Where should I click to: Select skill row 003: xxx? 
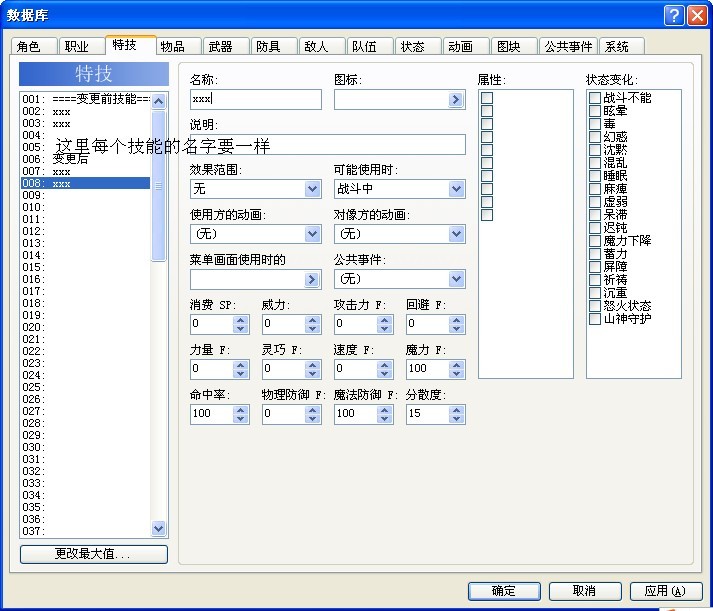(85, 124)
